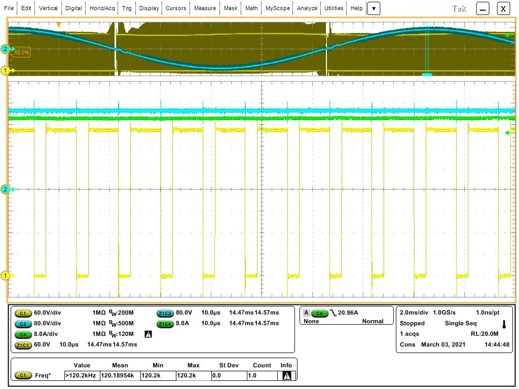
Task: Click the St Dev value 0.0
Action: tap(229, 376)
